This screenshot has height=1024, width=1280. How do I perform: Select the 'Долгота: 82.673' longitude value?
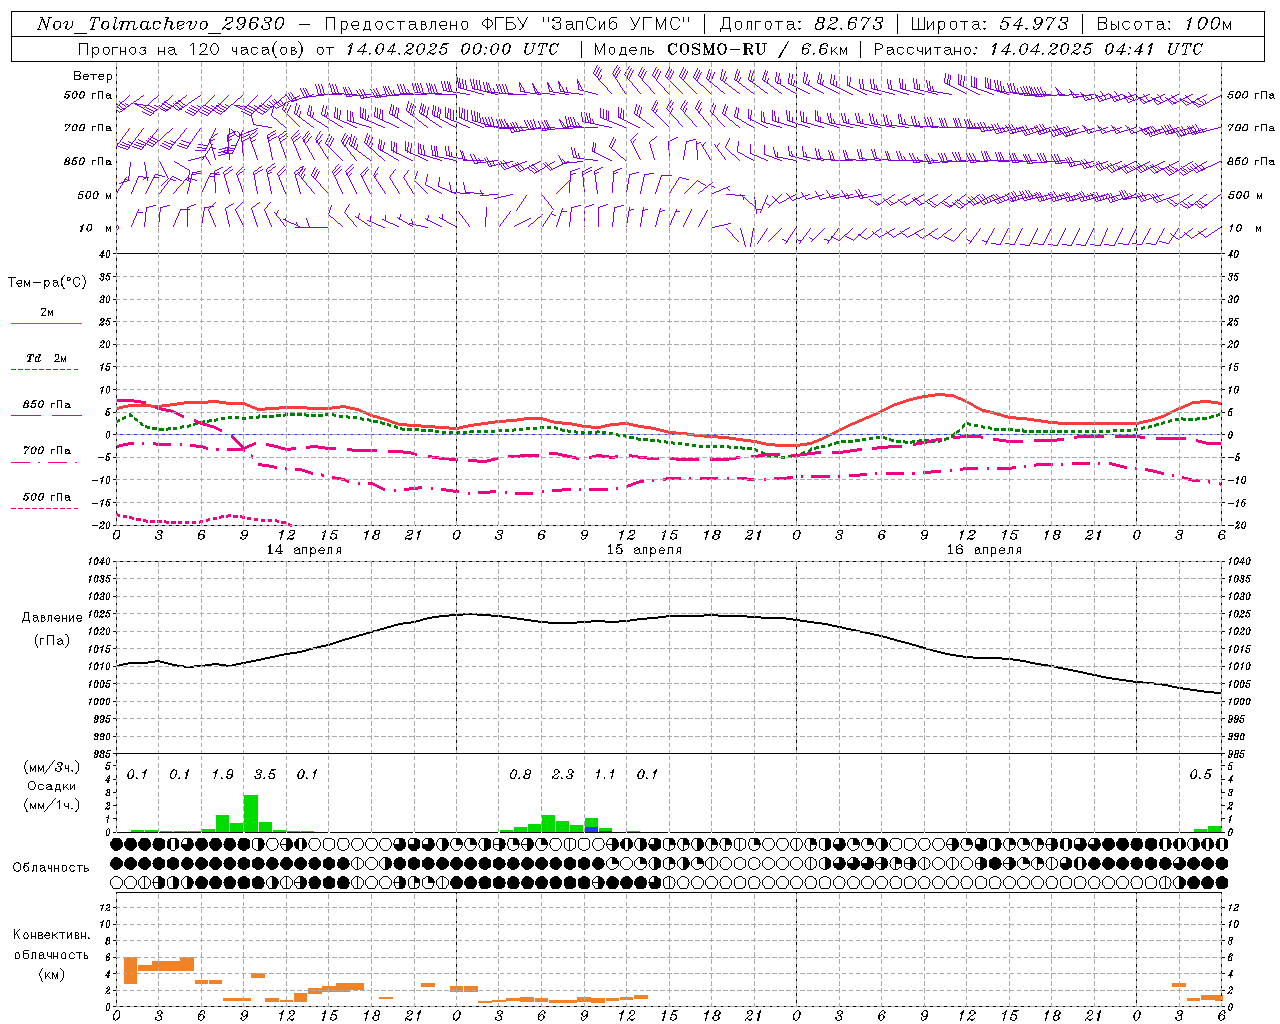[802, 24]
